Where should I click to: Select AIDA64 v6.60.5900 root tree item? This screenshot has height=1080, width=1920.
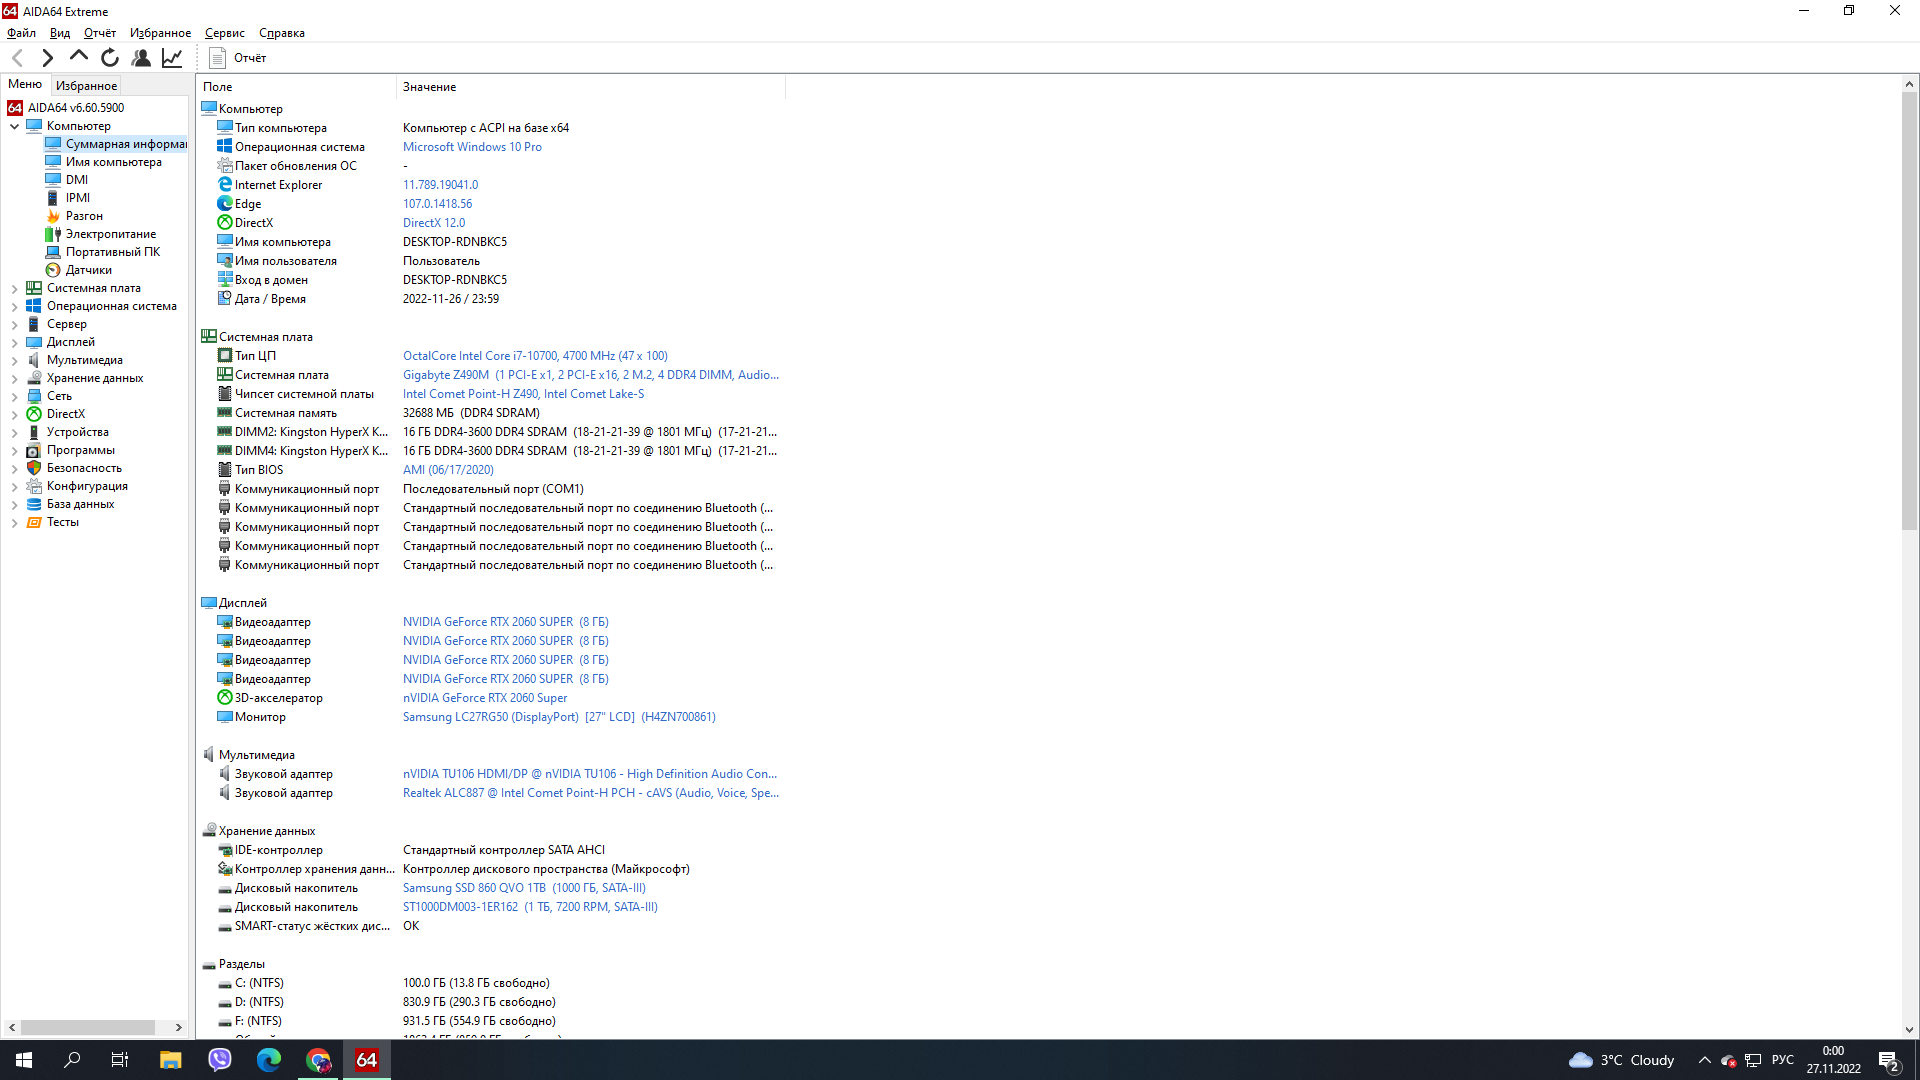66,108
